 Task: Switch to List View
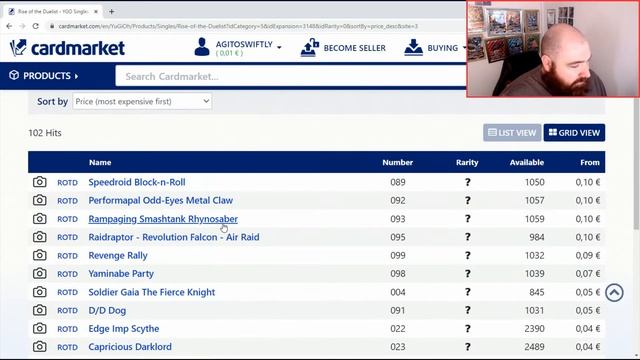point(512,133)
